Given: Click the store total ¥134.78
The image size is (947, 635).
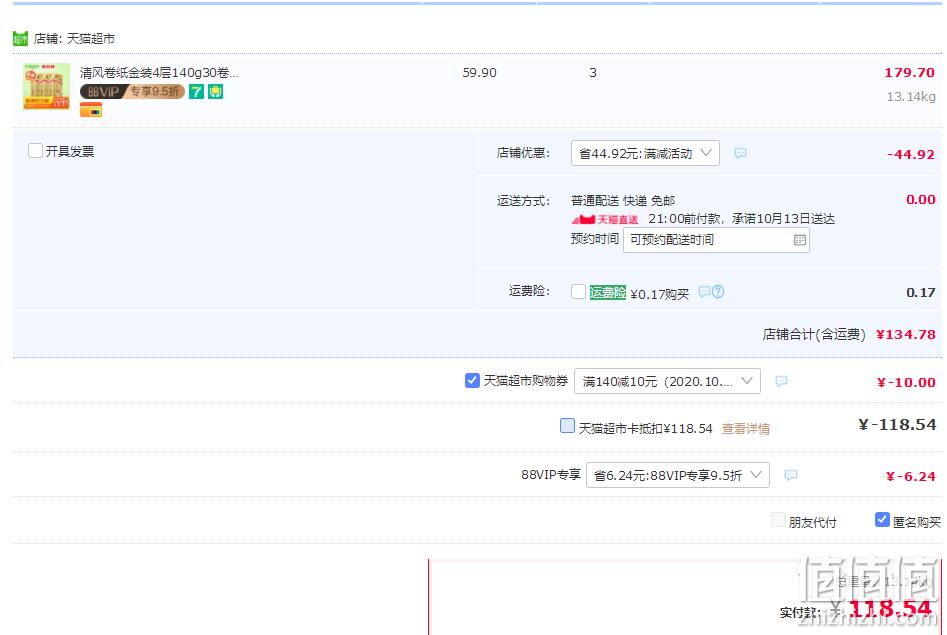Looking at the screenshot, I should pos(906,335).
